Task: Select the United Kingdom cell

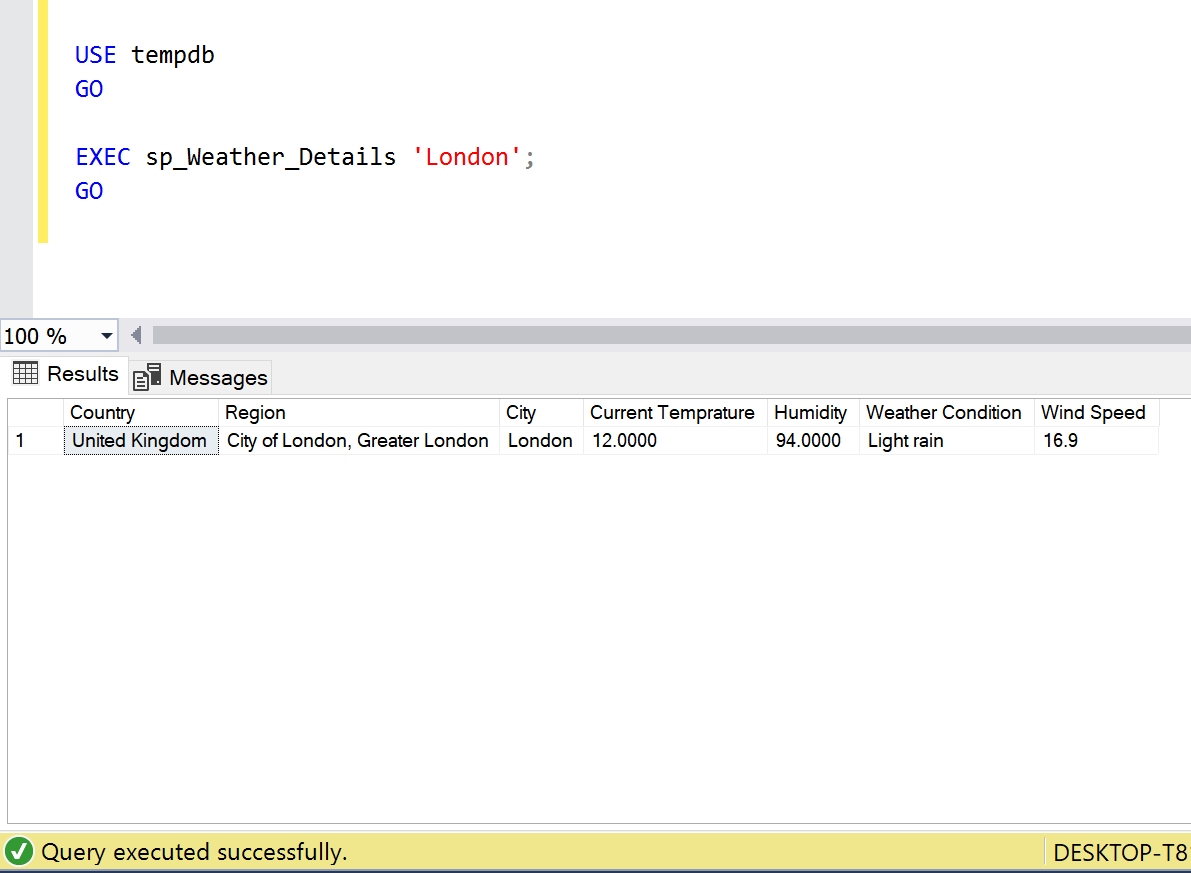Action: (x=140, y=441)
